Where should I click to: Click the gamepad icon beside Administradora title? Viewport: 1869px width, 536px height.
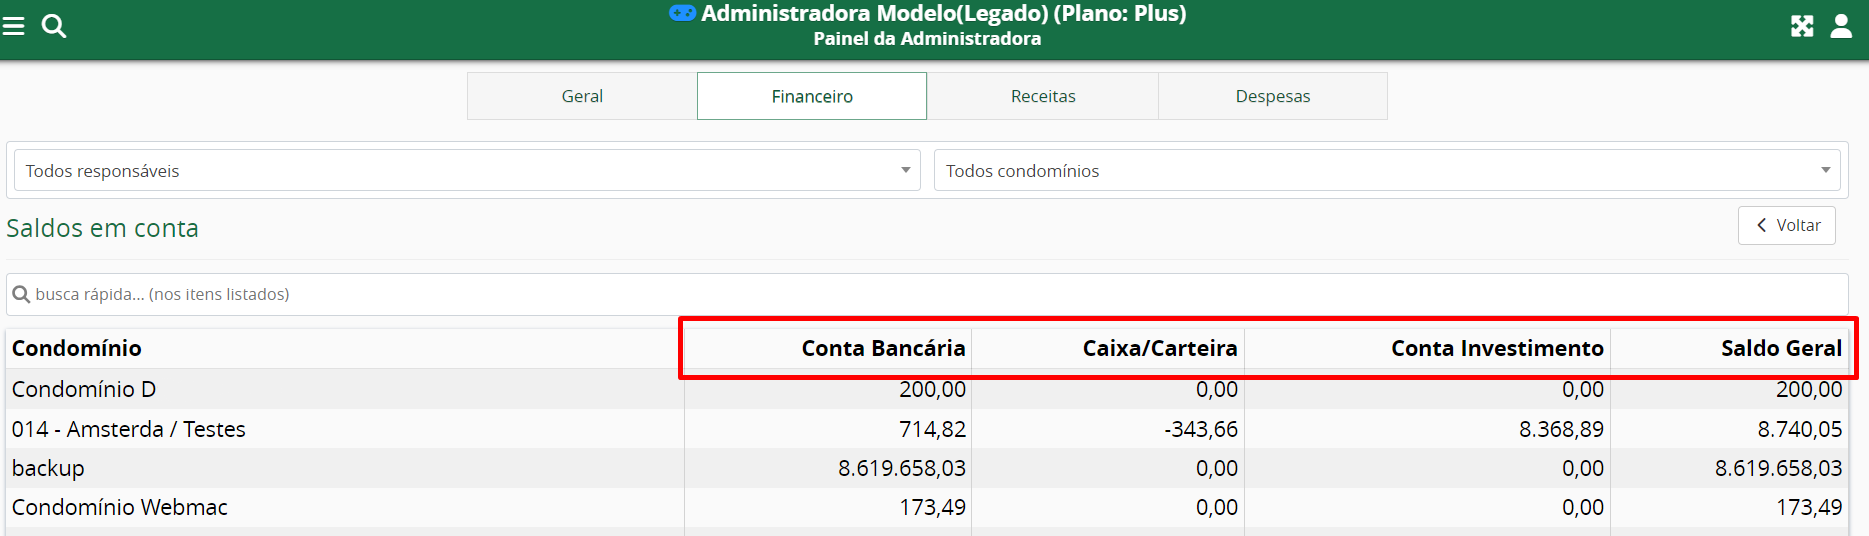(x=682, y=13)
